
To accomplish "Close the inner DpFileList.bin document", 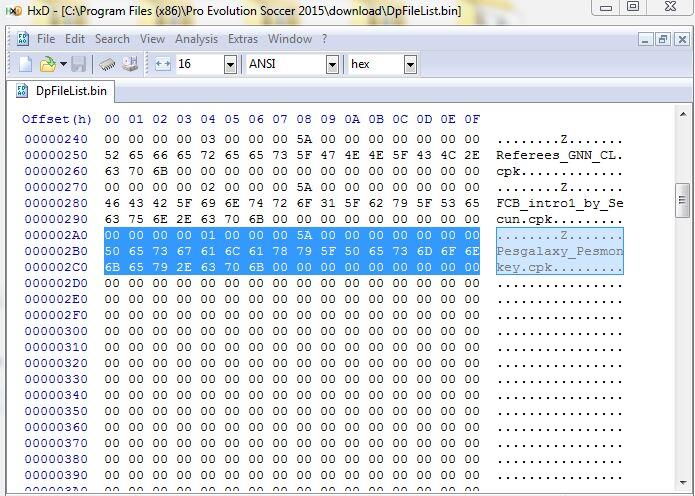I will [682, 39].
